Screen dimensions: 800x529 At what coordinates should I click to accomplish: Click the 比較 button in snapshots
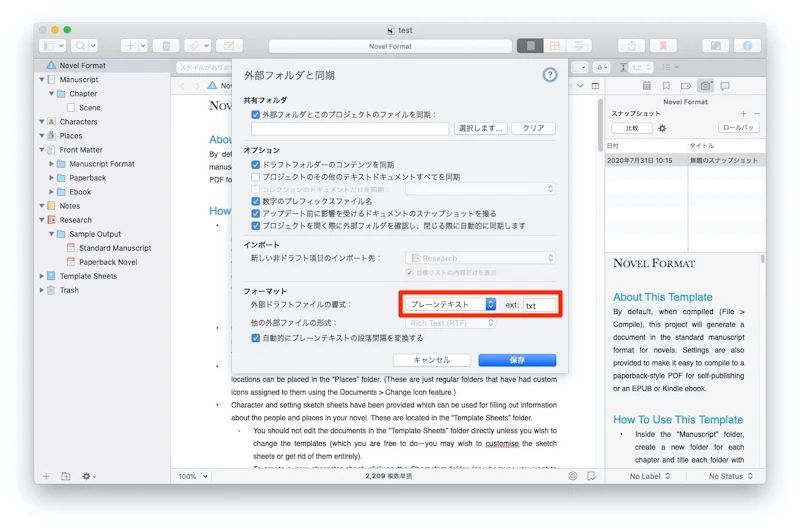pyautogui.click(x=632, y=129)
